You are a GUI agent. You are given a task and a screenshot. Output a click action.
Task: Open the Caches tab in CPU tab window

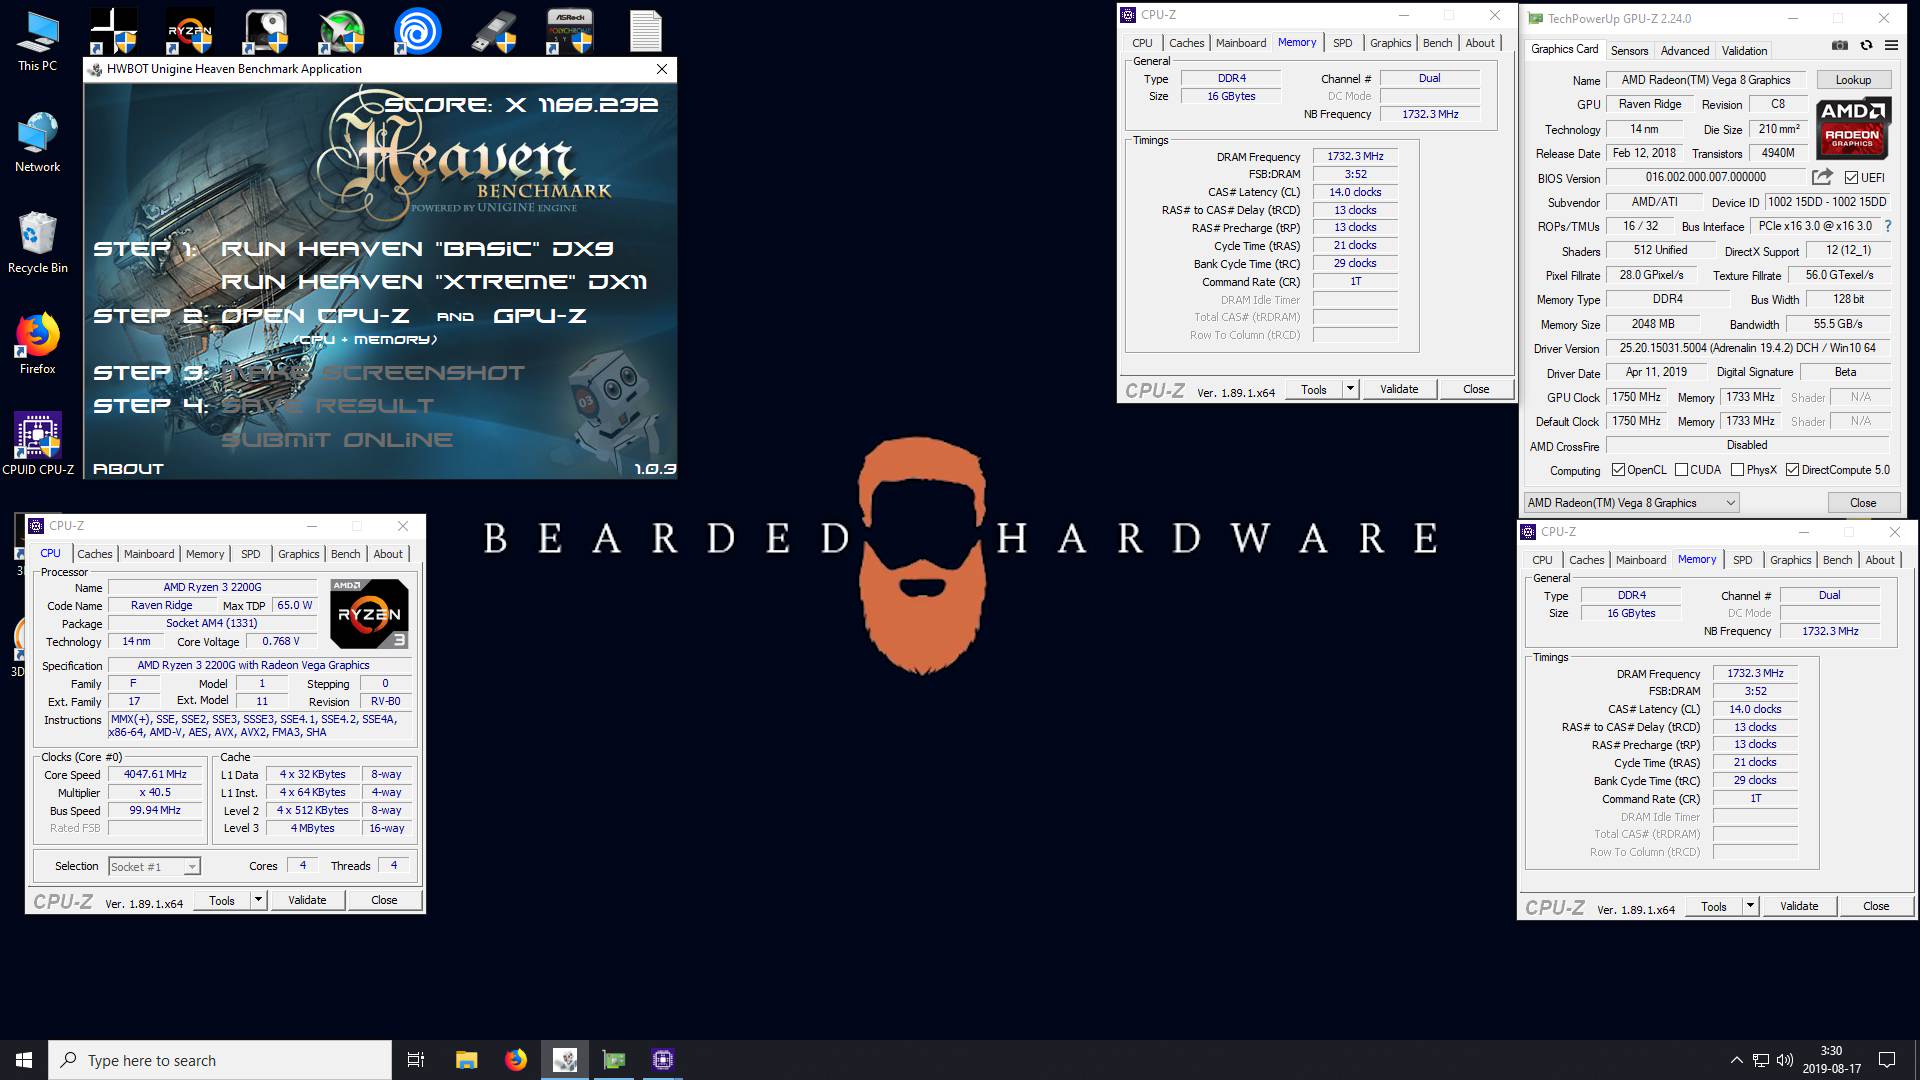tap(95, 554)
